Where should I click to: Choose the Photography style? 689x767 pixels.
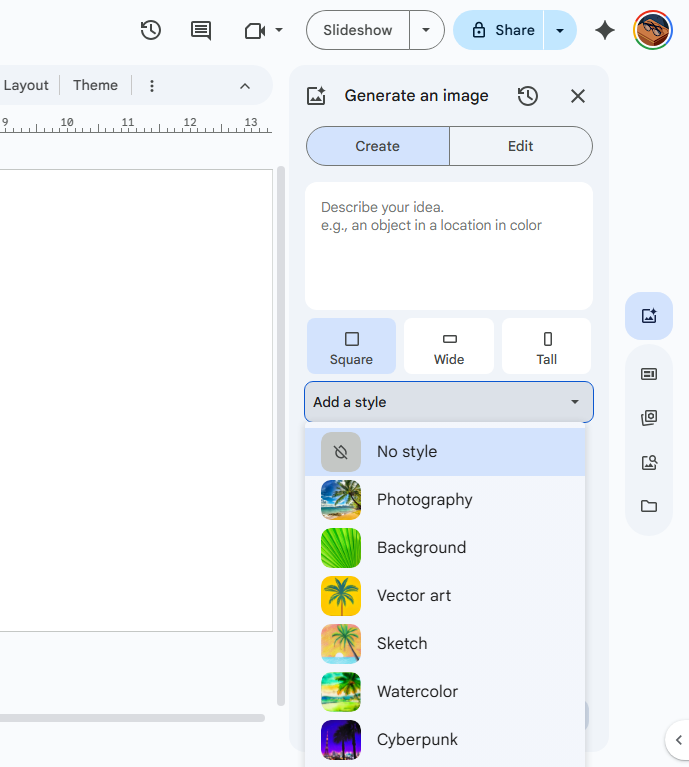(x=445, y=499)
